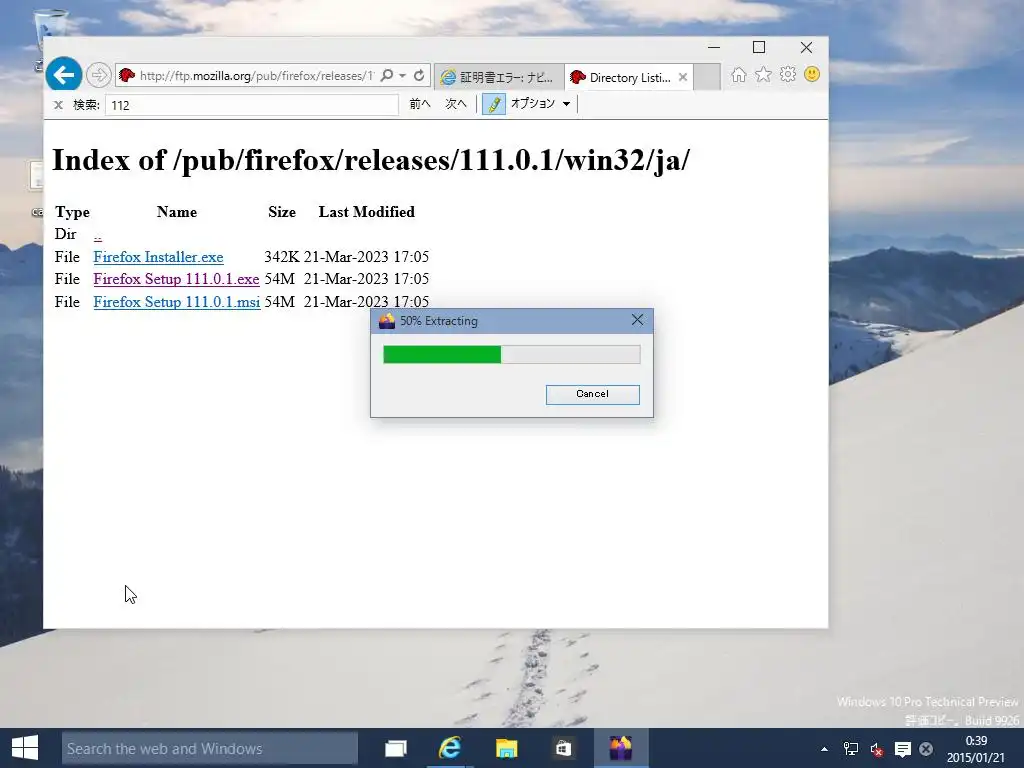1024x768 pixels.
Task: Click the Size column header
Action: (x=281, y=212)
